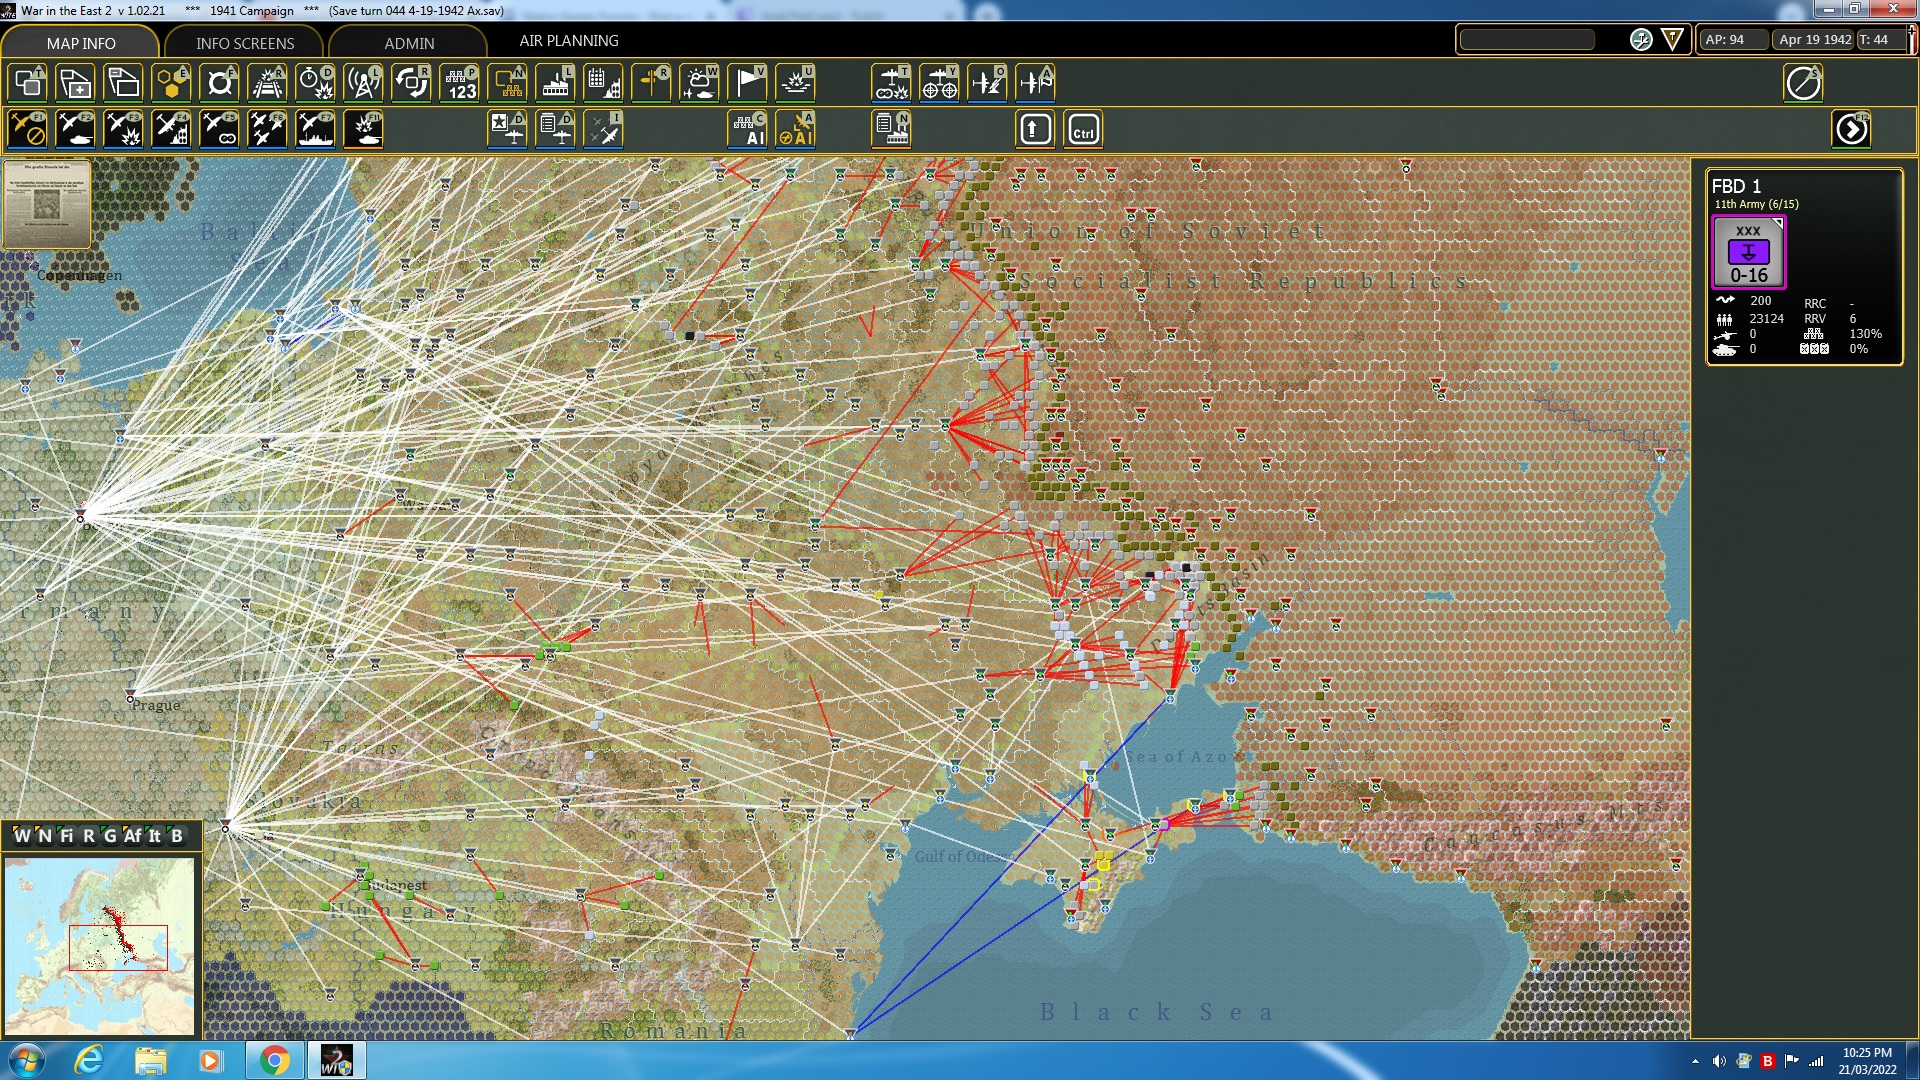Click the FBD 1 unit name
The image size is (1920, 1080).
point(1736,186)
